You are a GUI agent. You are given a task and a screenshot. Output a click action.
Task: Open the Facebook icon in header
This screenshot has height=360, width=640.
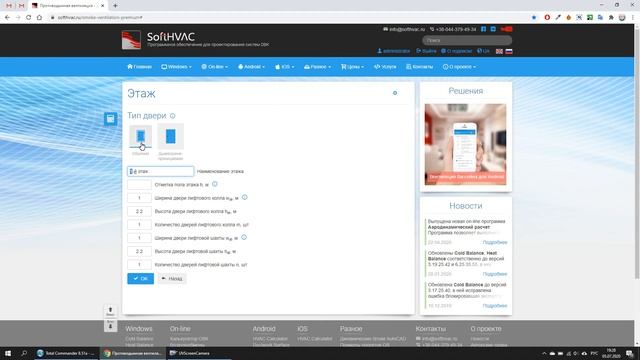point(484,29)
